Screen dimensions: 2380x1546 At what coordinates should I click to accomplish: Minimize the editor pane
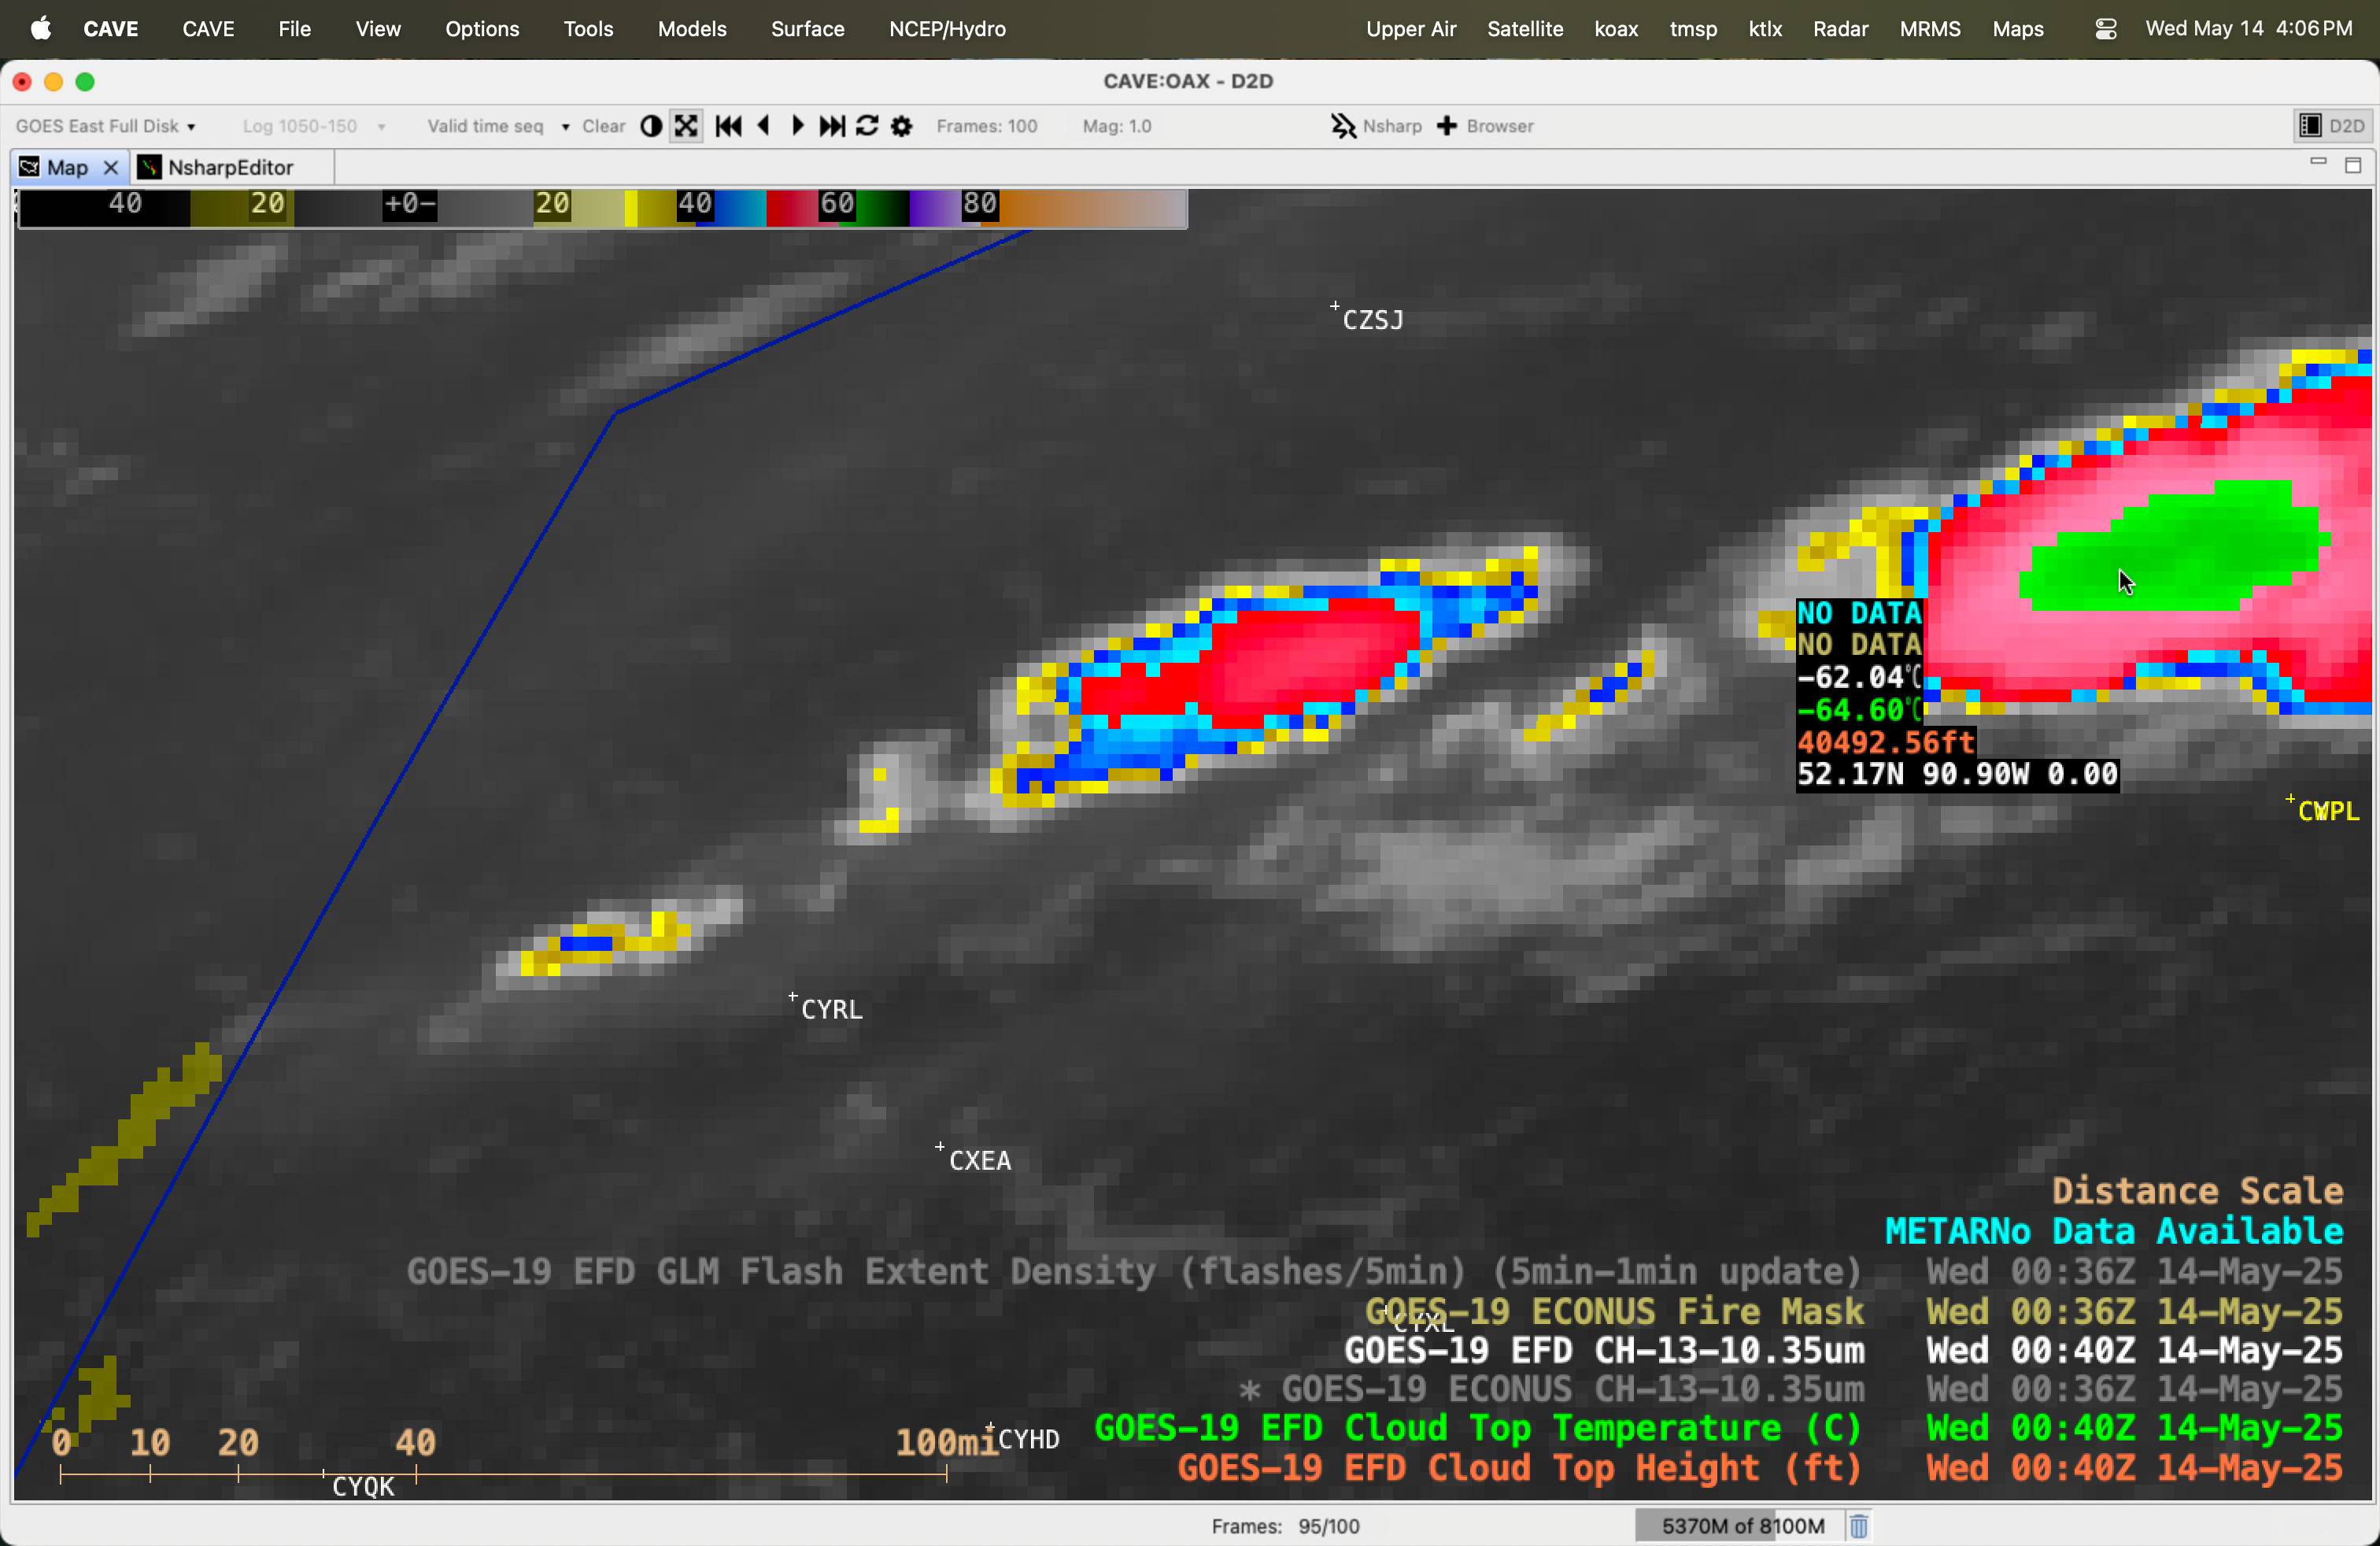coord(2318,162)
